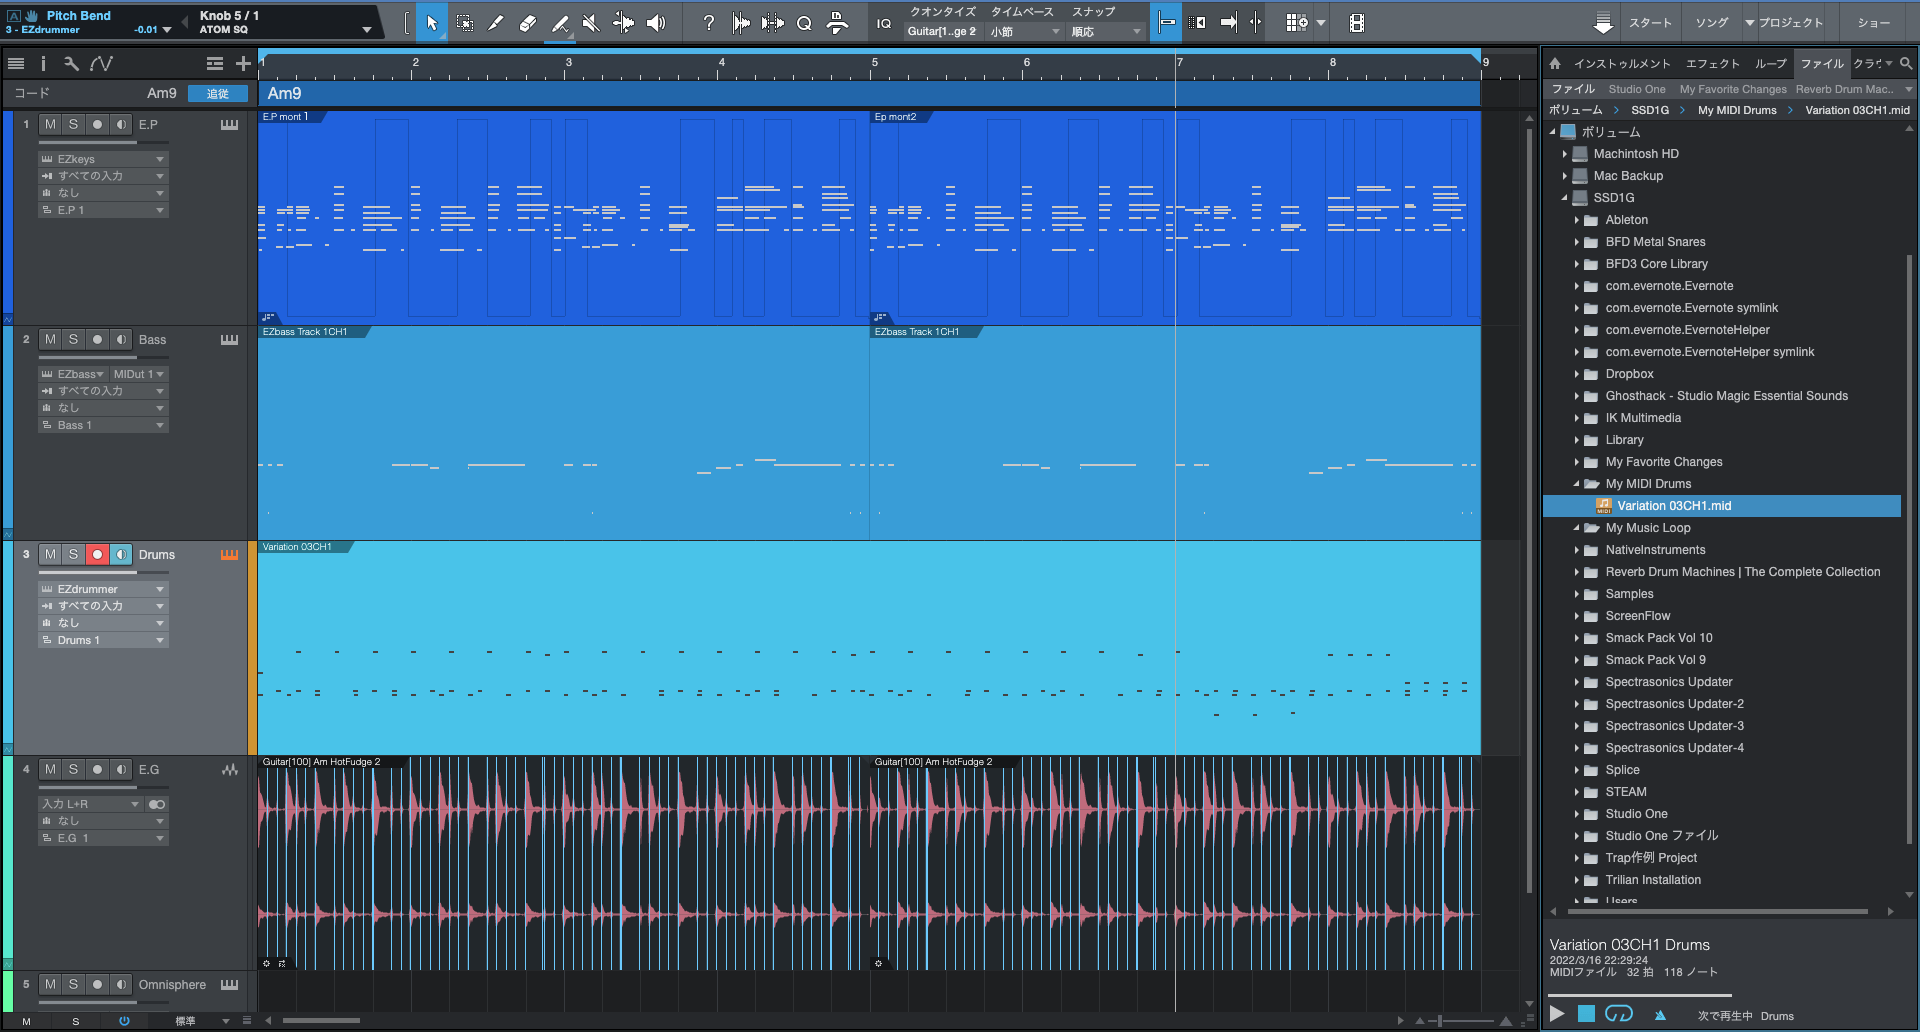1920x1032 pixels.
Task: Click the chord follow (追従) button
Action: [x=218, y=94]
